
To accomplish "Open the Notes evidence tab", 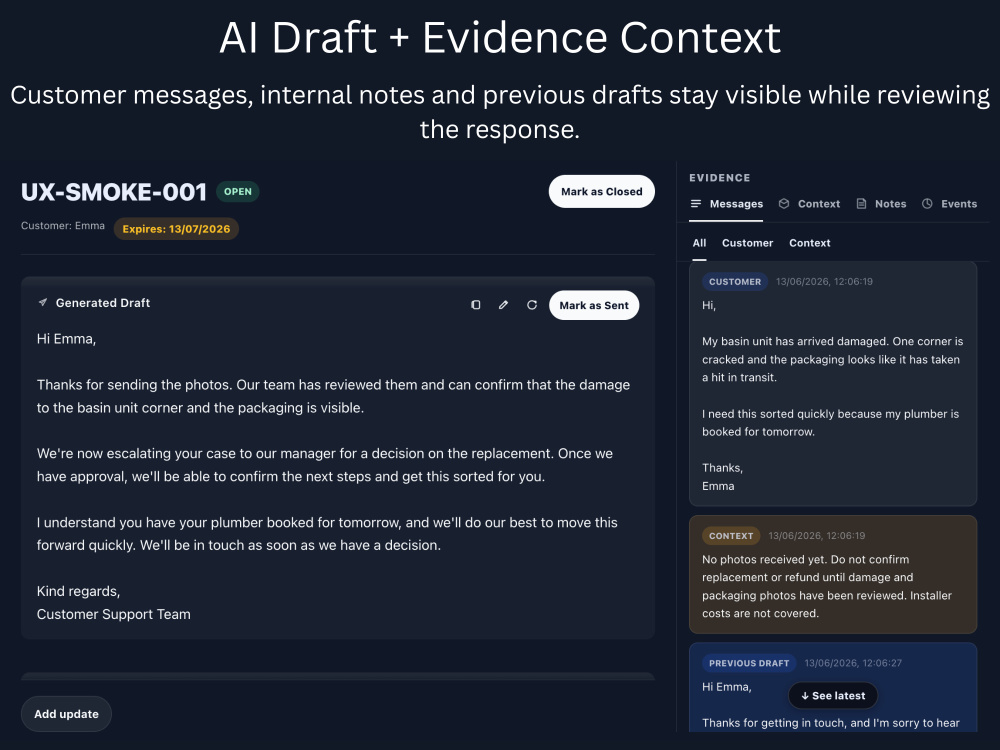I will pyautogui.click(x=881, y=204).
